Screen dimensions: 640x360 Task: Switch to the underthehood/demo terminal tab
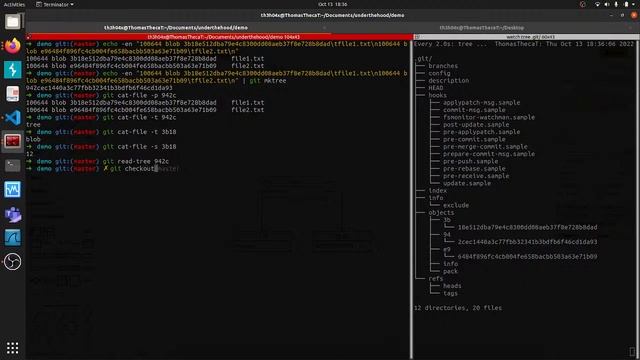tap(176, 27)
